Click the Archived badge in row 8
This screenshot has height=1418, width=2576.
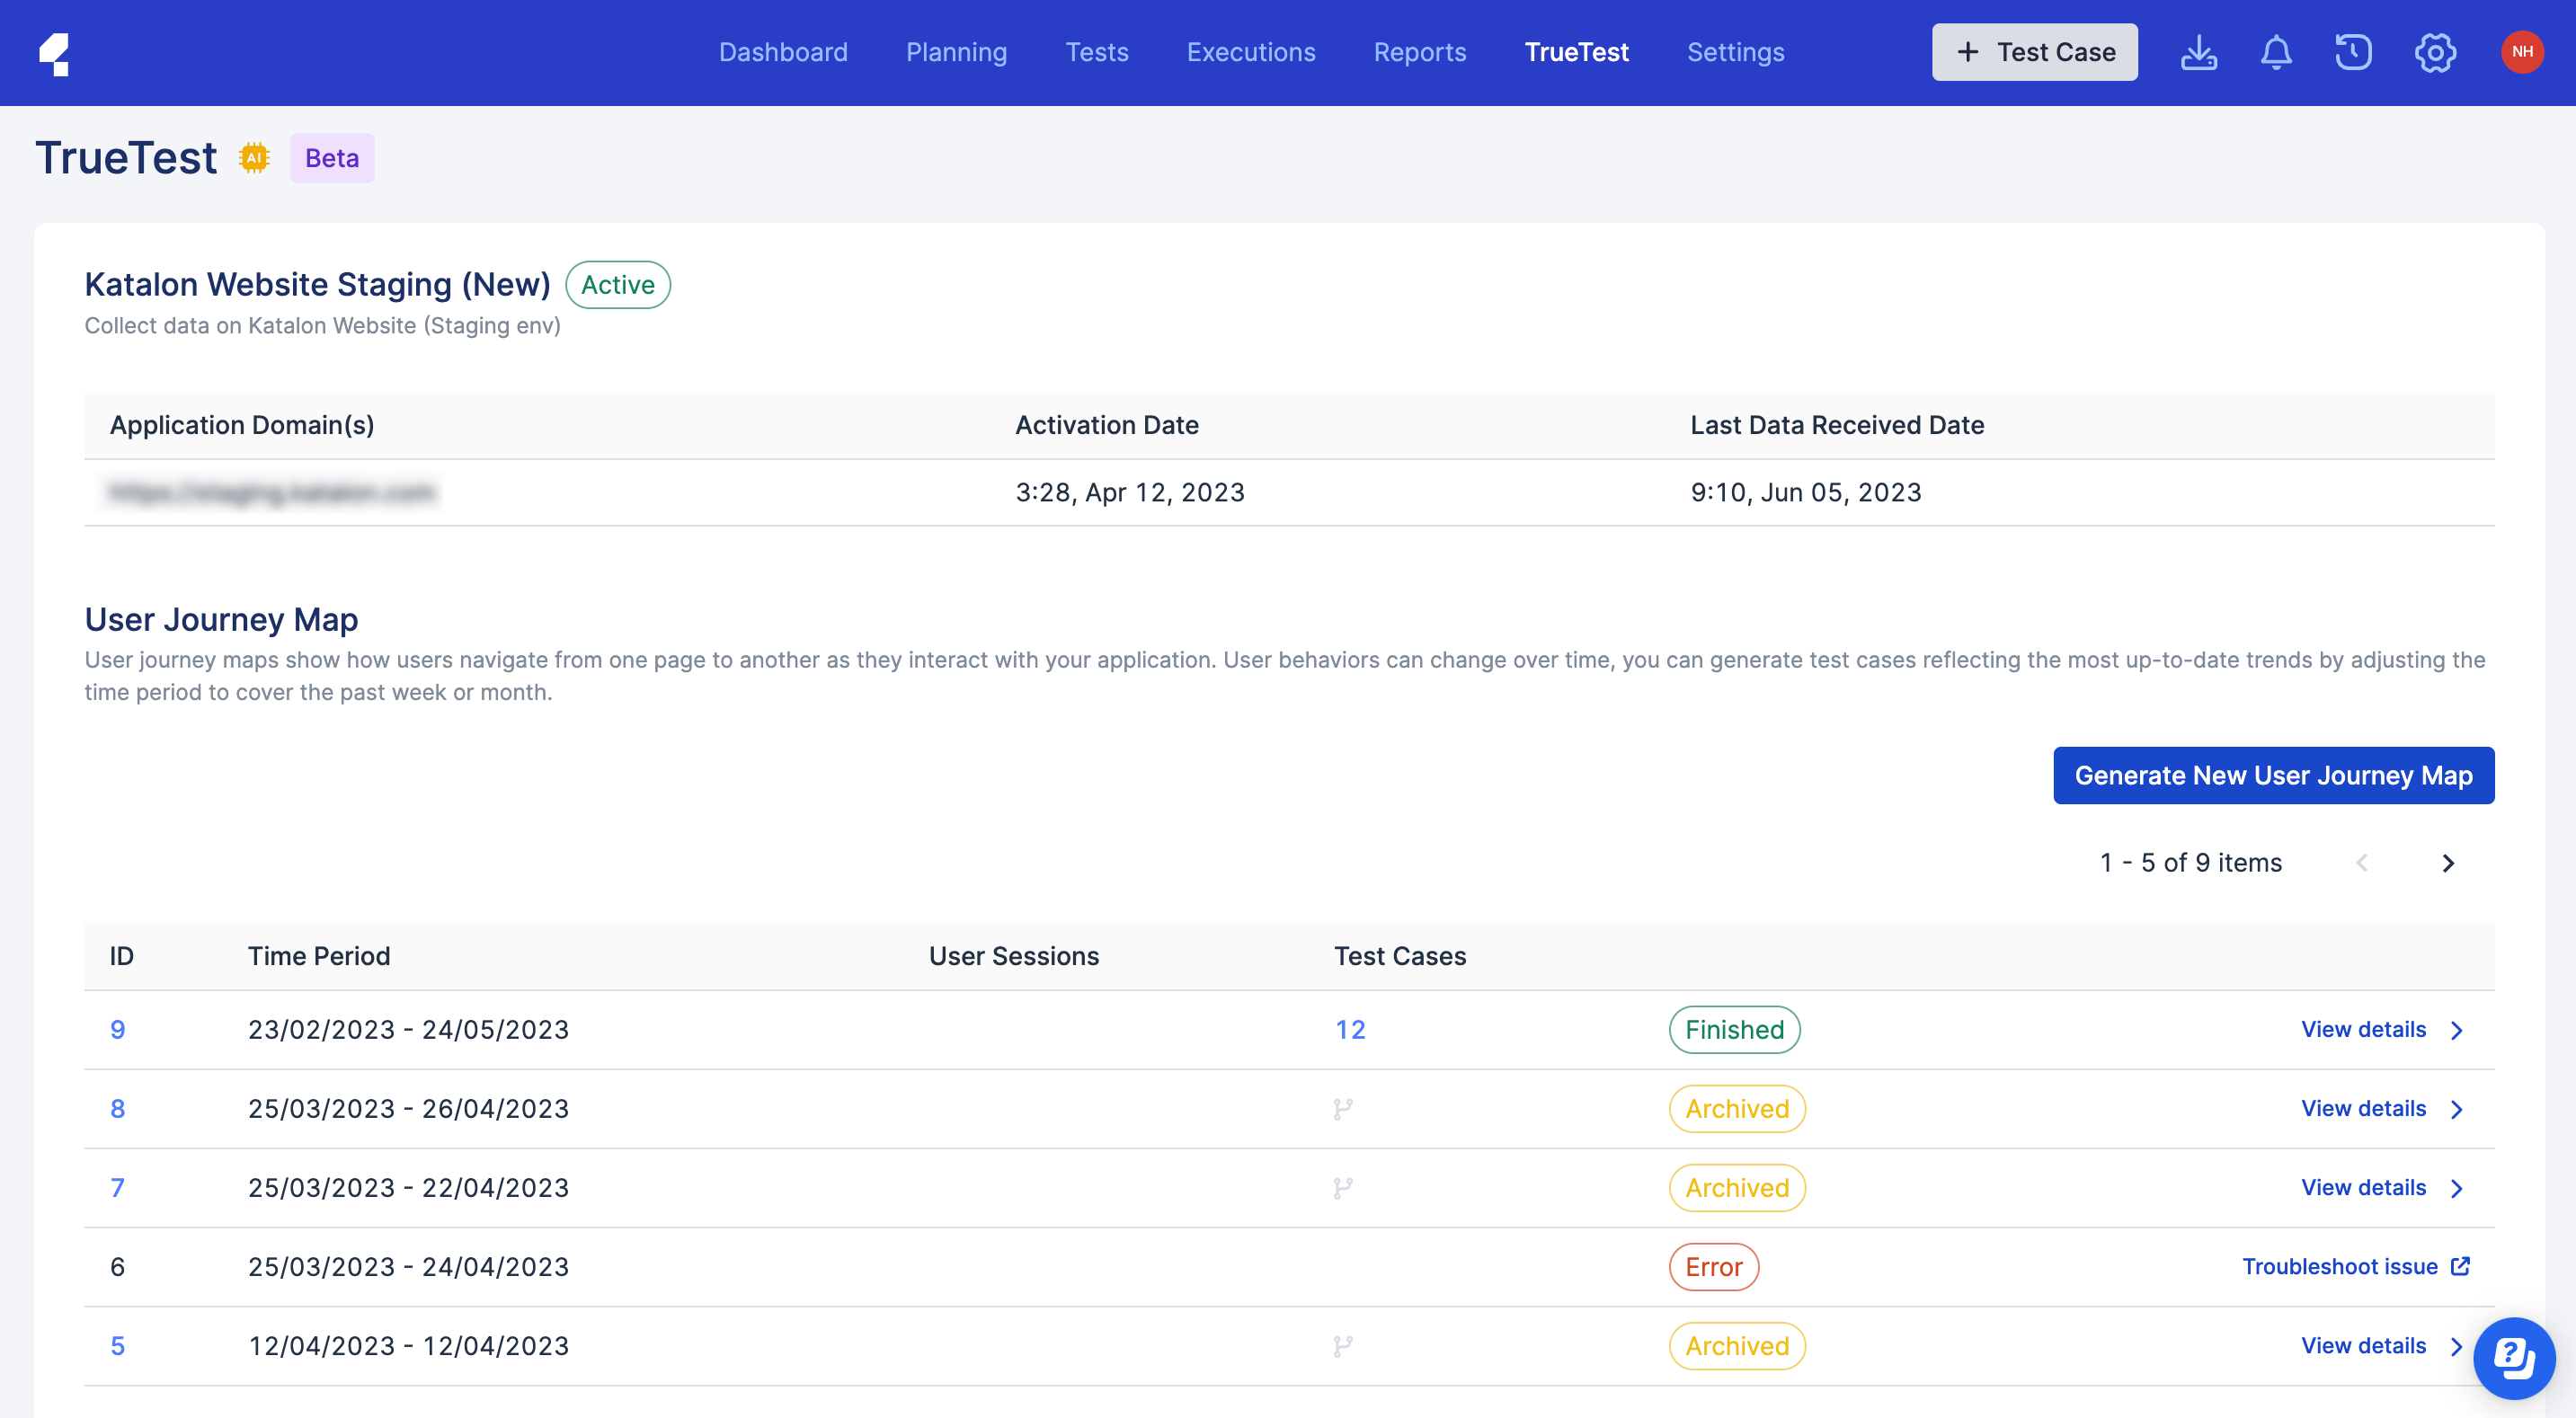pyautogui.click(x=1737, y=1109)
